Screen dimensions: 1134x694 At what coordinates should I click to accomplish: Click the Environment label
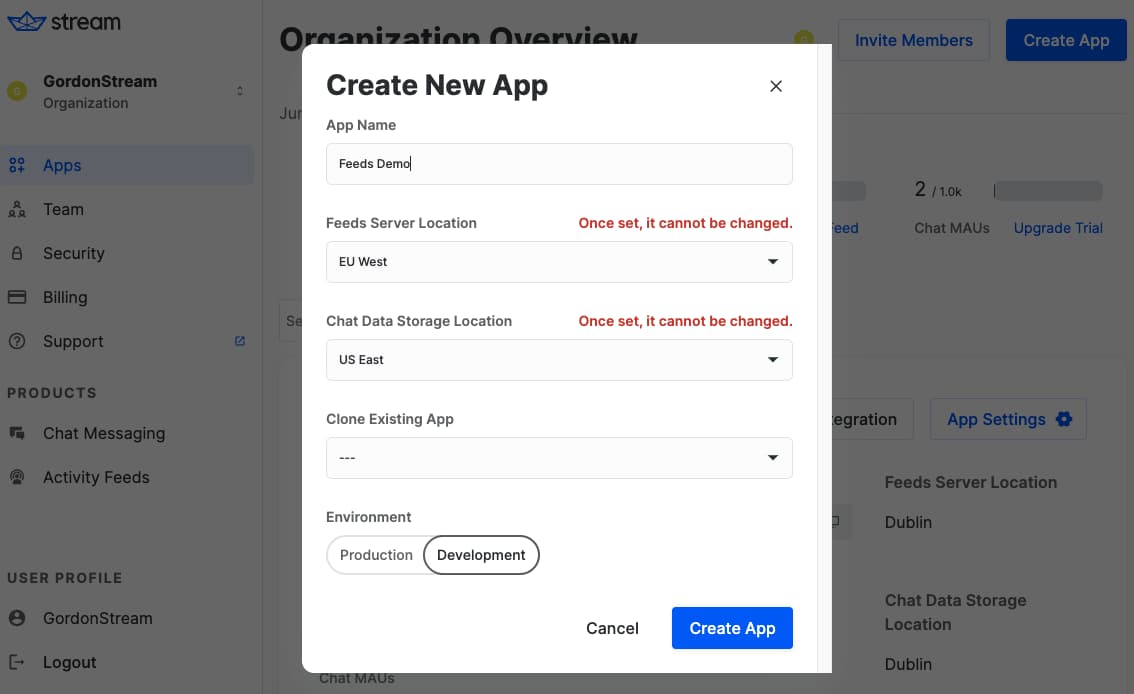368,517
